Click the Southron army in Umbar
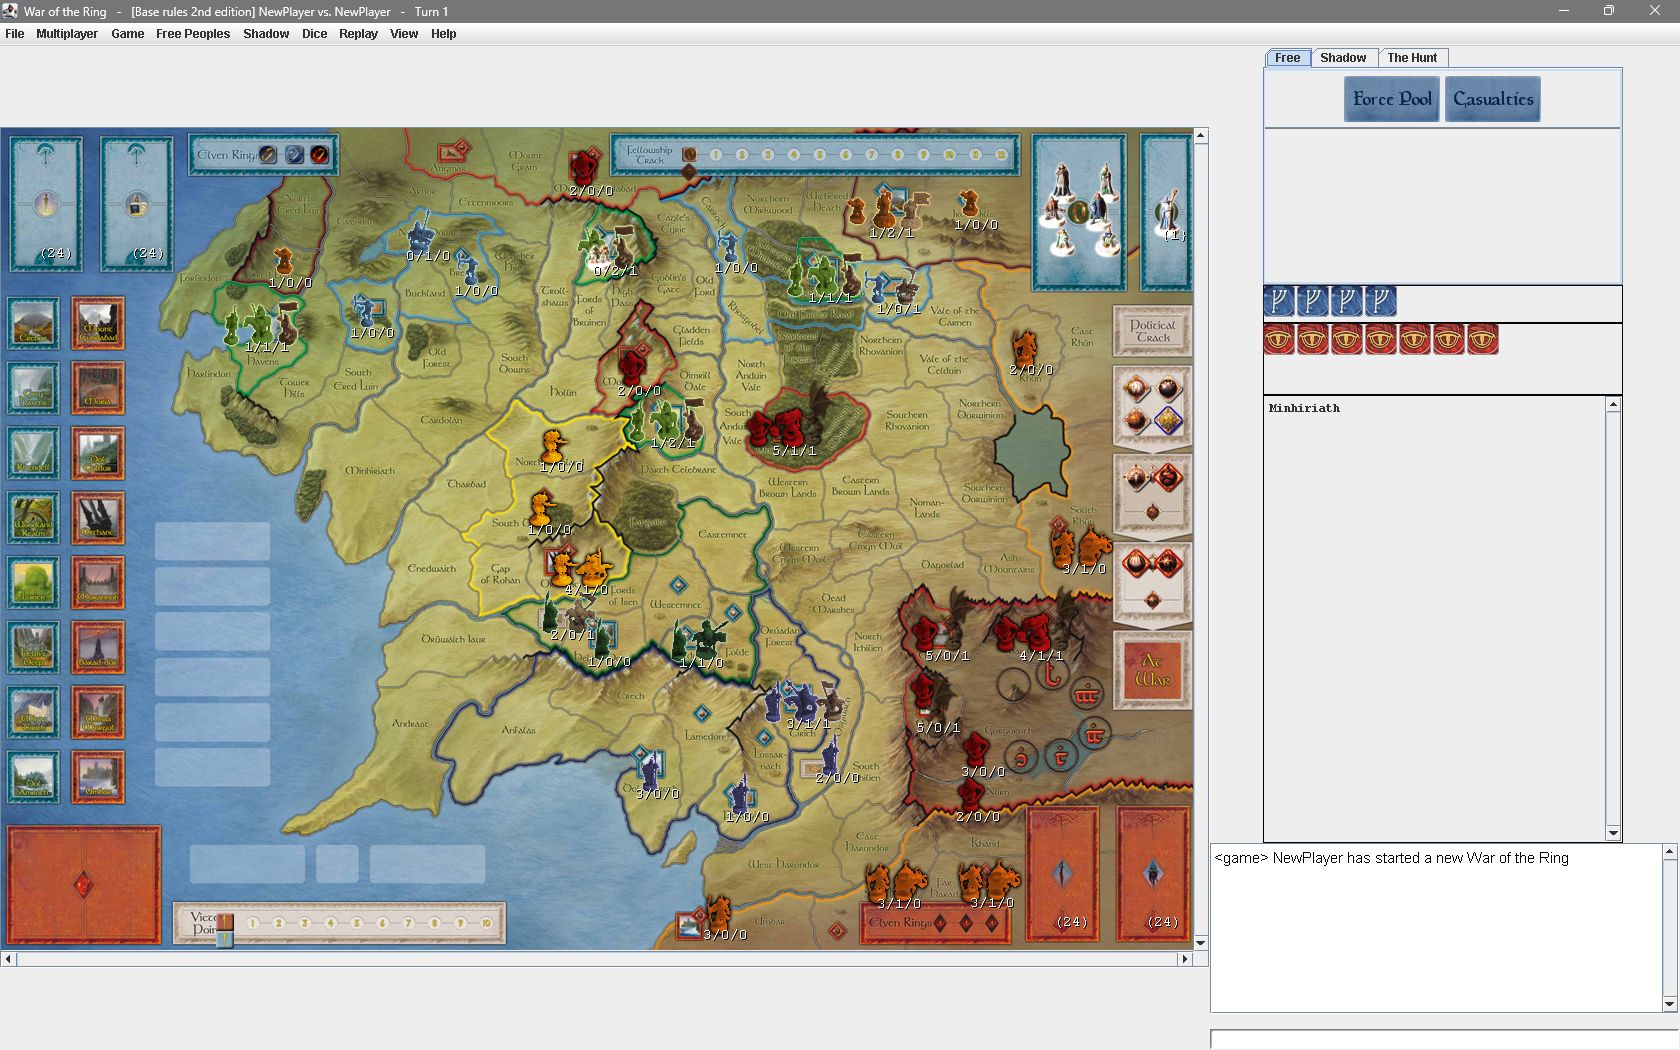Screen dimensions: 1680x1050 pos(718,917)
